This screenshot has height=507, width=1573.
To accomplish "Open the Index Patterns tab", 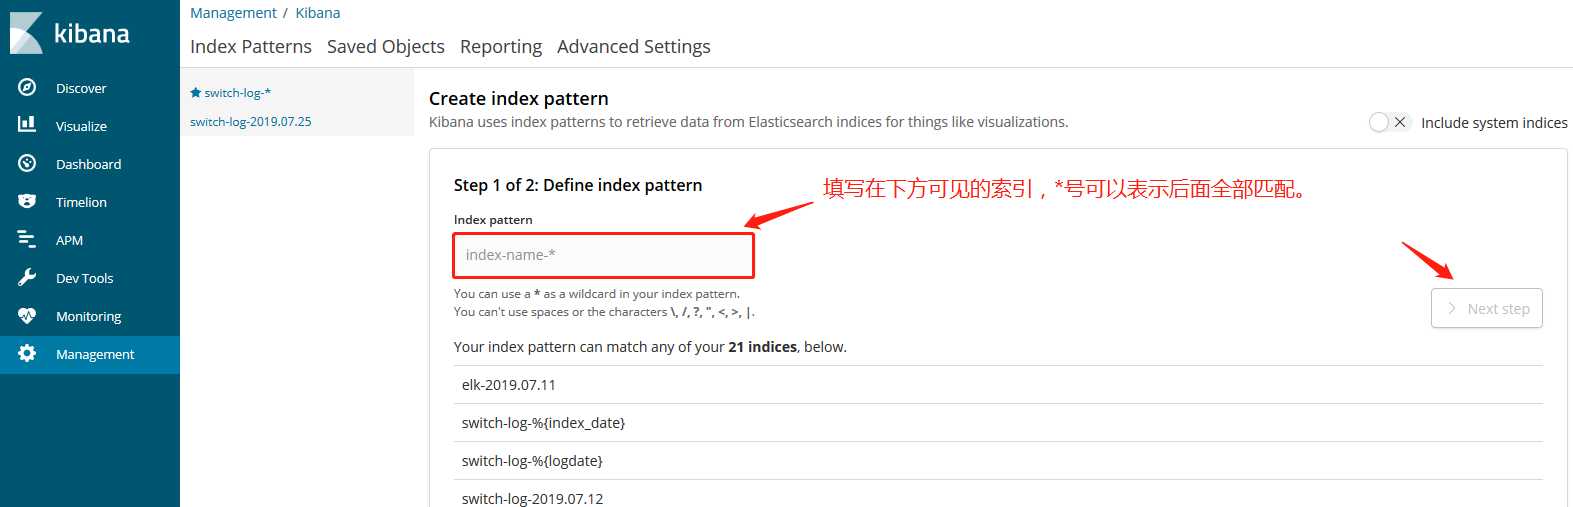I will [251, 46].
